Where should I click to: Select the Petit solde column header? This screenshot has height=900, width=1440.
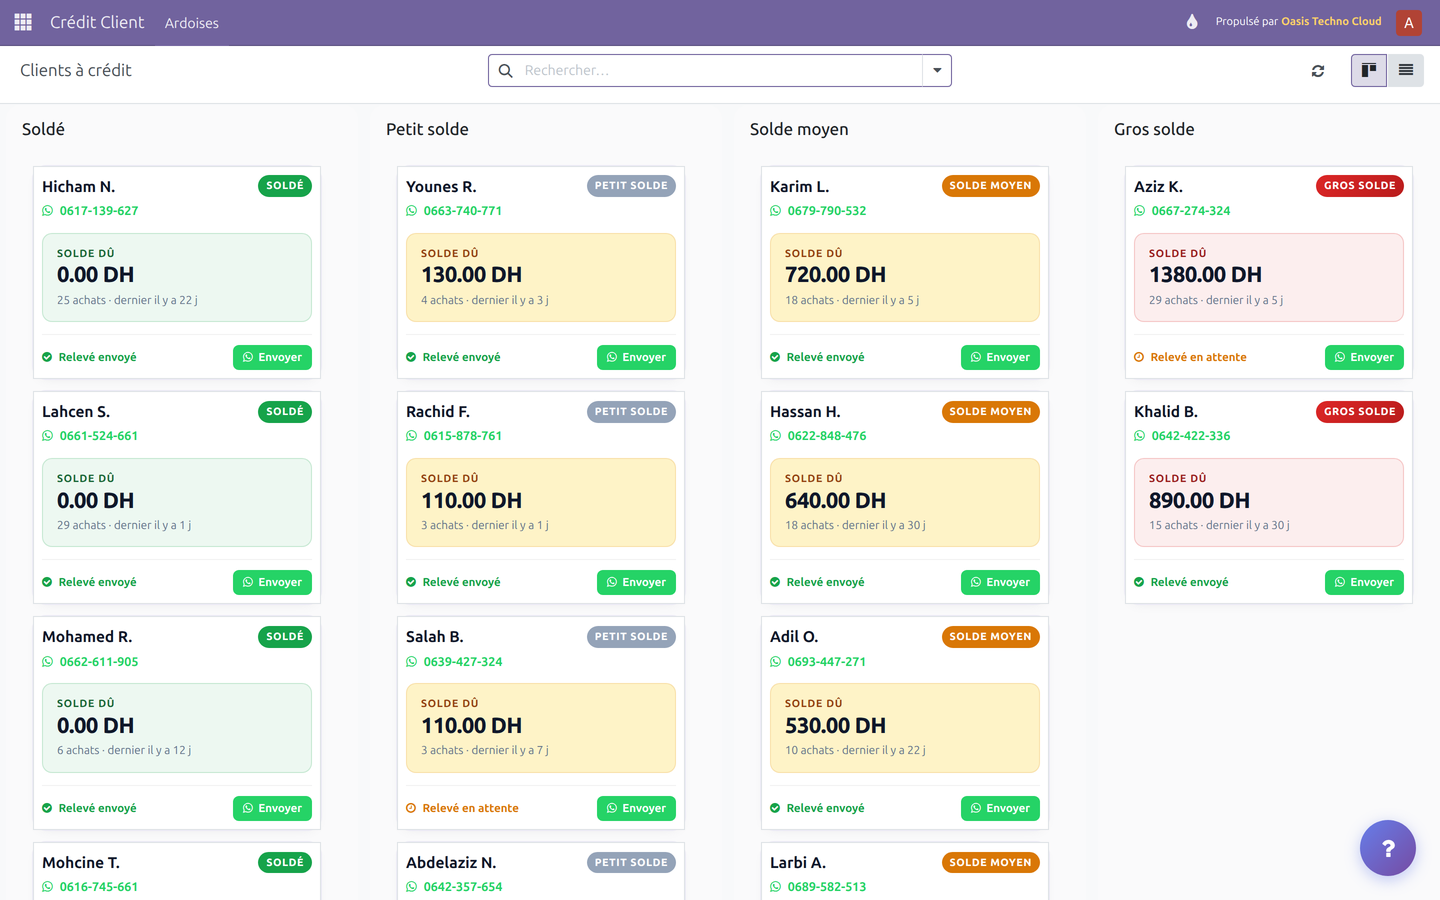pyautogui.click(x=427, y=129)
